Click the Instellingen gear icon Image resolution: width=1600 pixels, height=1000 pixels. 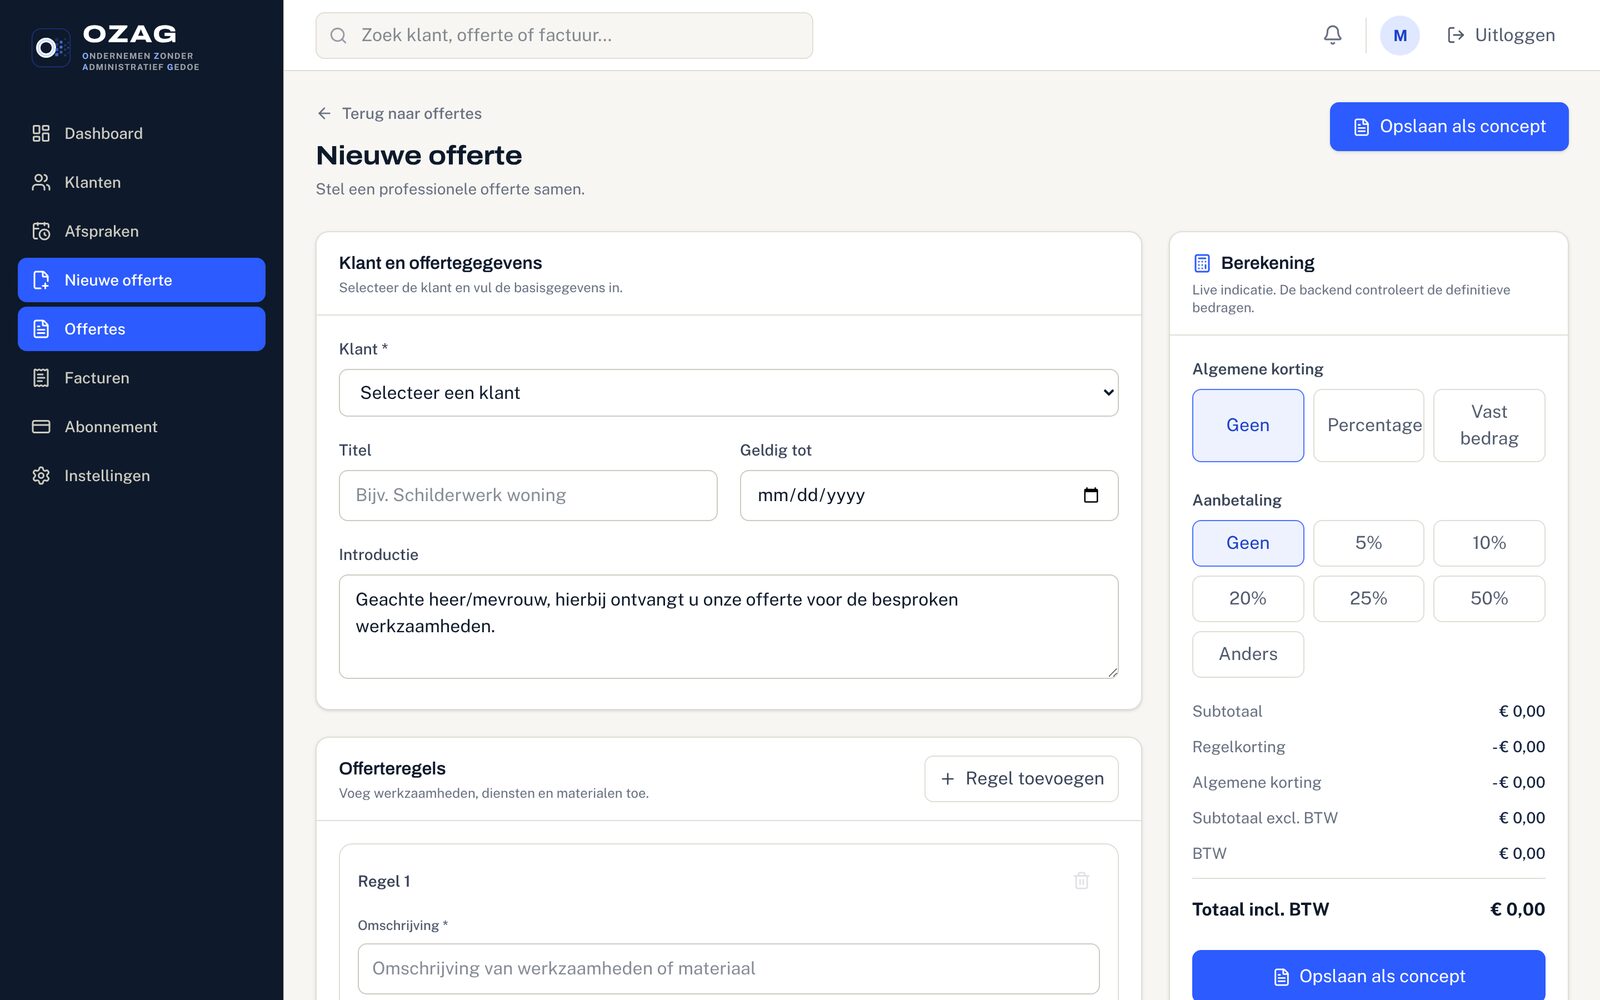click(41, 476)
